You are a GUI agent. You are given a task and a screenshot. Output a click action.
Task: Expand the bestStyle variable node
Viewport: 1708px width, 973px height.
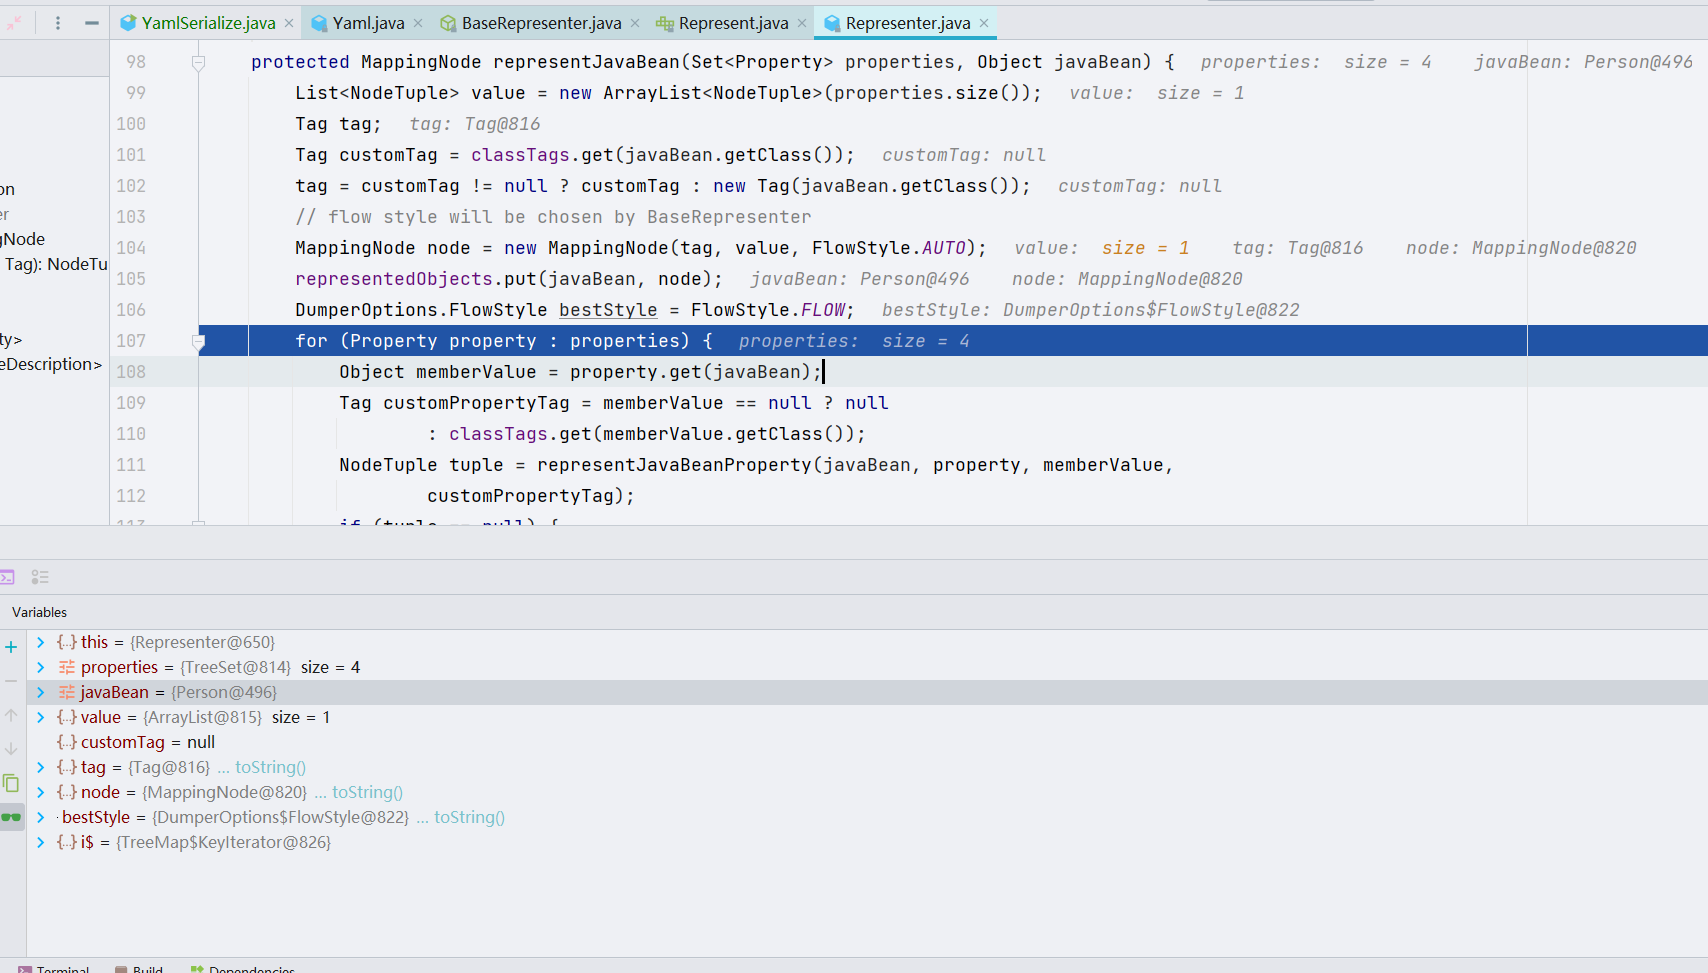tap(40, 817)
